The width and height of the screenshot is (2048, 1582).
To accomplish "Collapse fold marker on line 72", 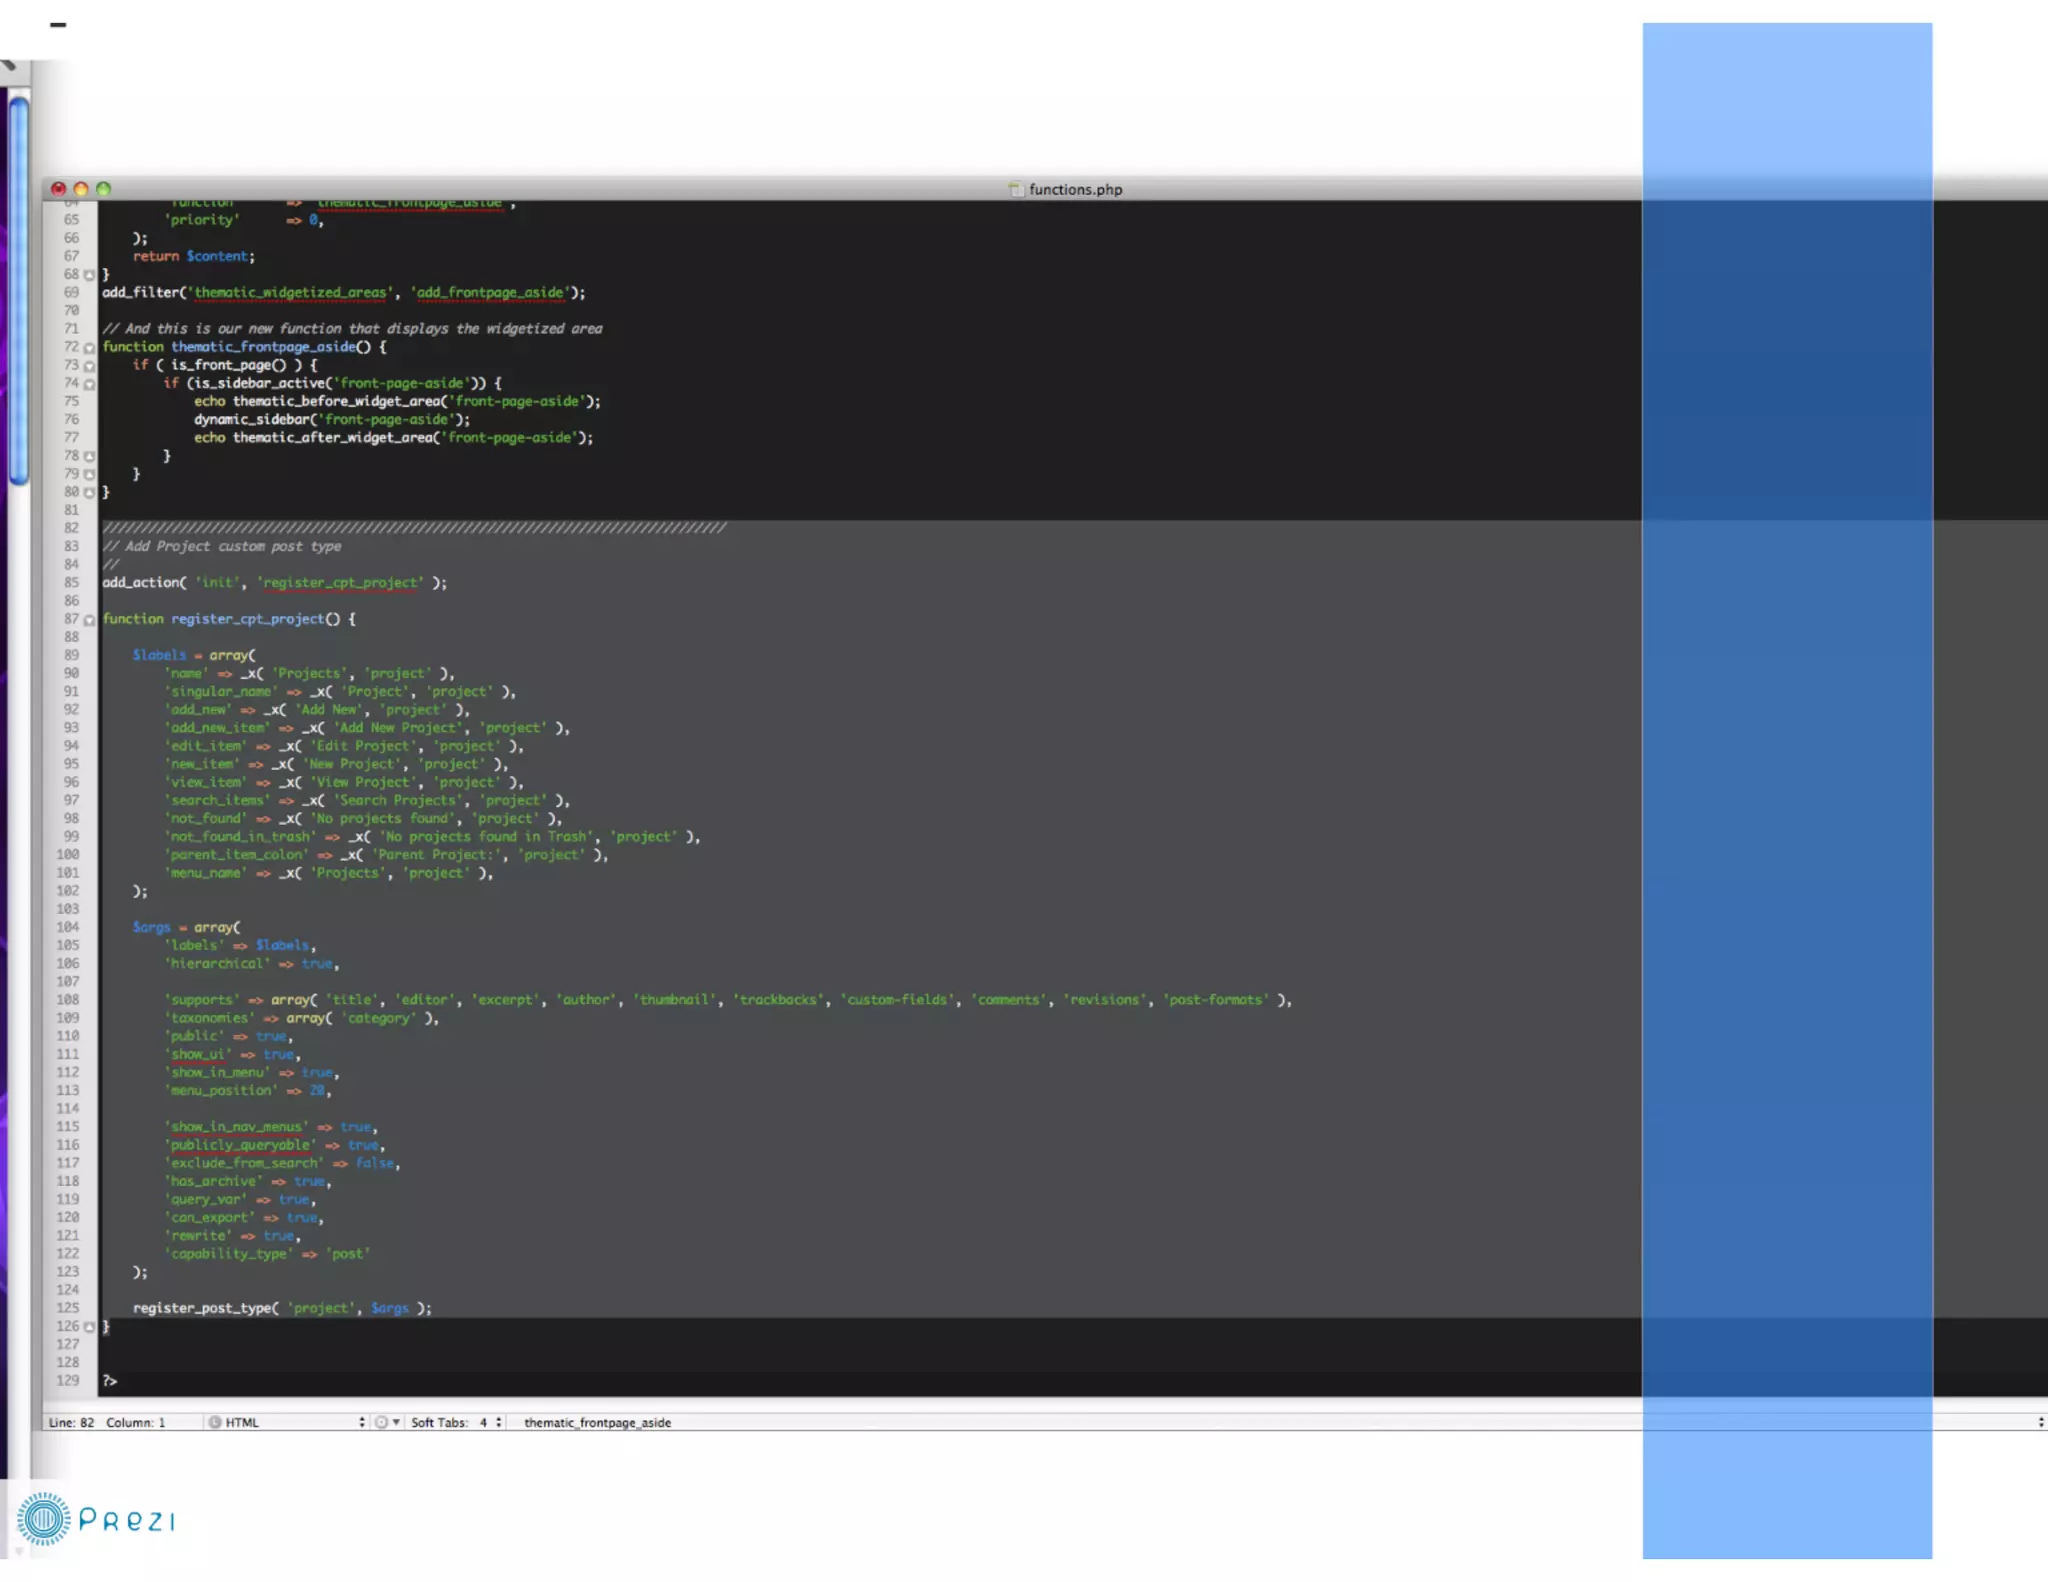I will 89,348.
